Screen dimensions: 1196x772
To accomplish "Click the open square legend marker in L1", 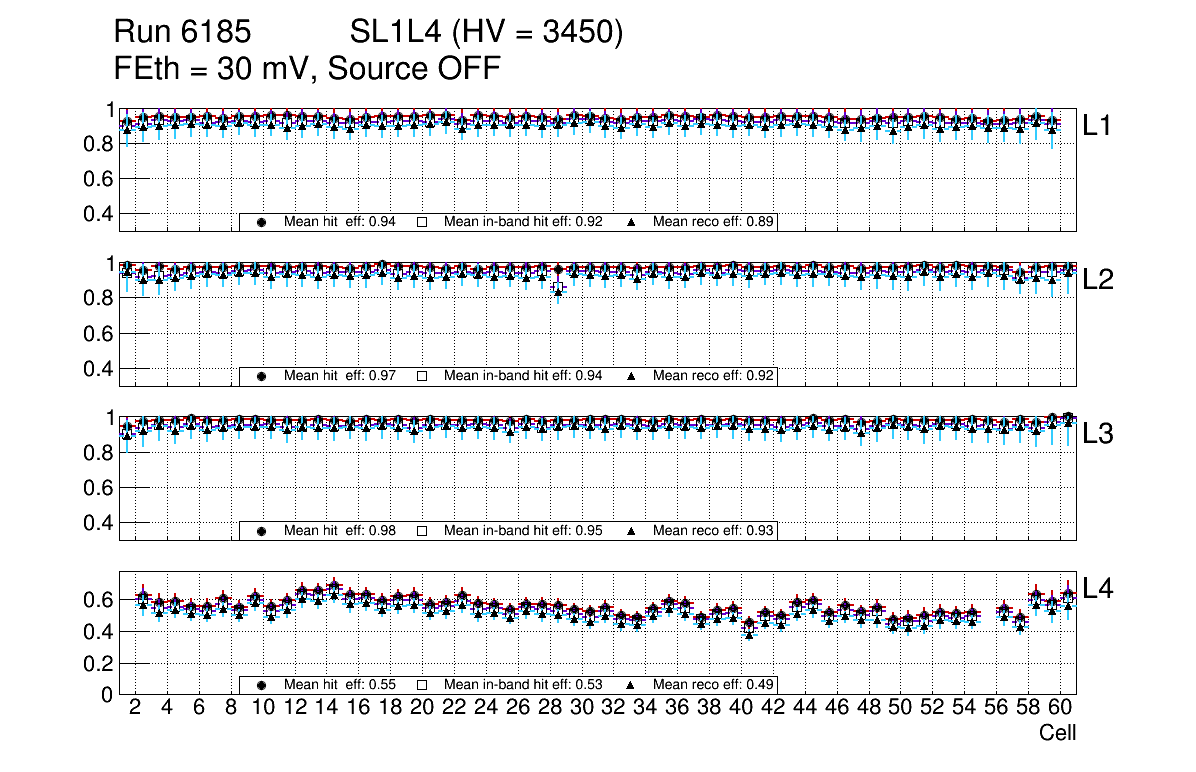I will pyautogui.click(x=421, y=222).
